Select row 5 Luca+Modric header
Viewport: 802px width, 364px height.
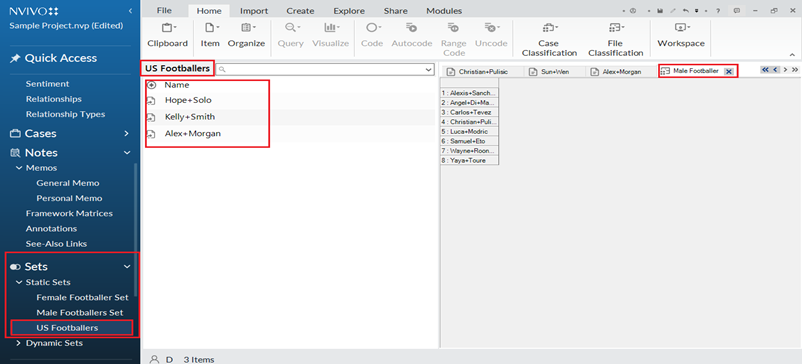pos(470,131)
